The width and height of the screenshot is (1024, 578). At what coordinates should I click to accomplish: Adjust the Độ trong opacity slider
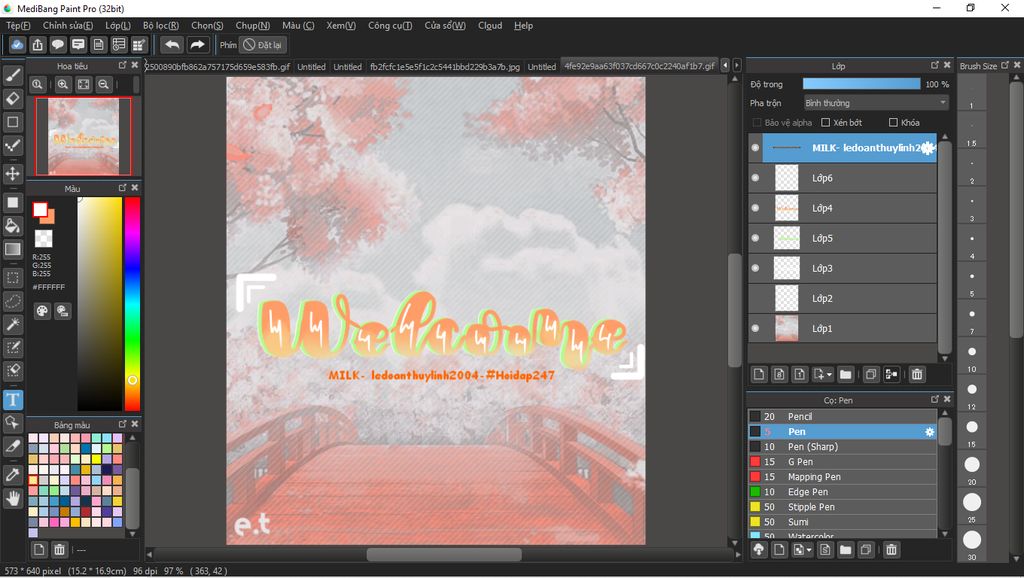coord(861,84)
